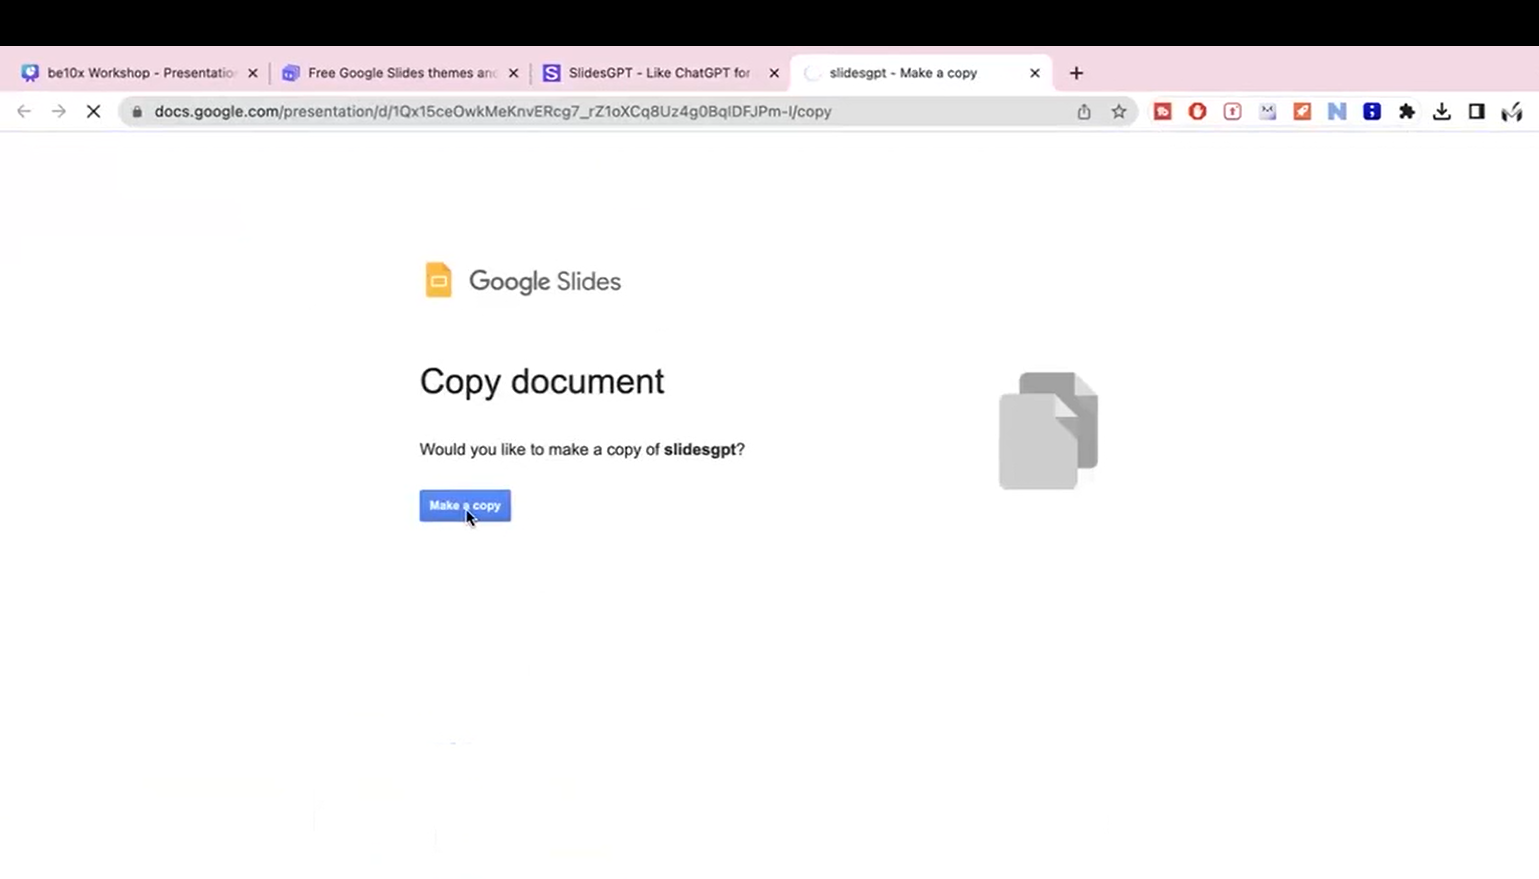
Task: Click the bold slidesgpt file name
Action: (700, 450)
